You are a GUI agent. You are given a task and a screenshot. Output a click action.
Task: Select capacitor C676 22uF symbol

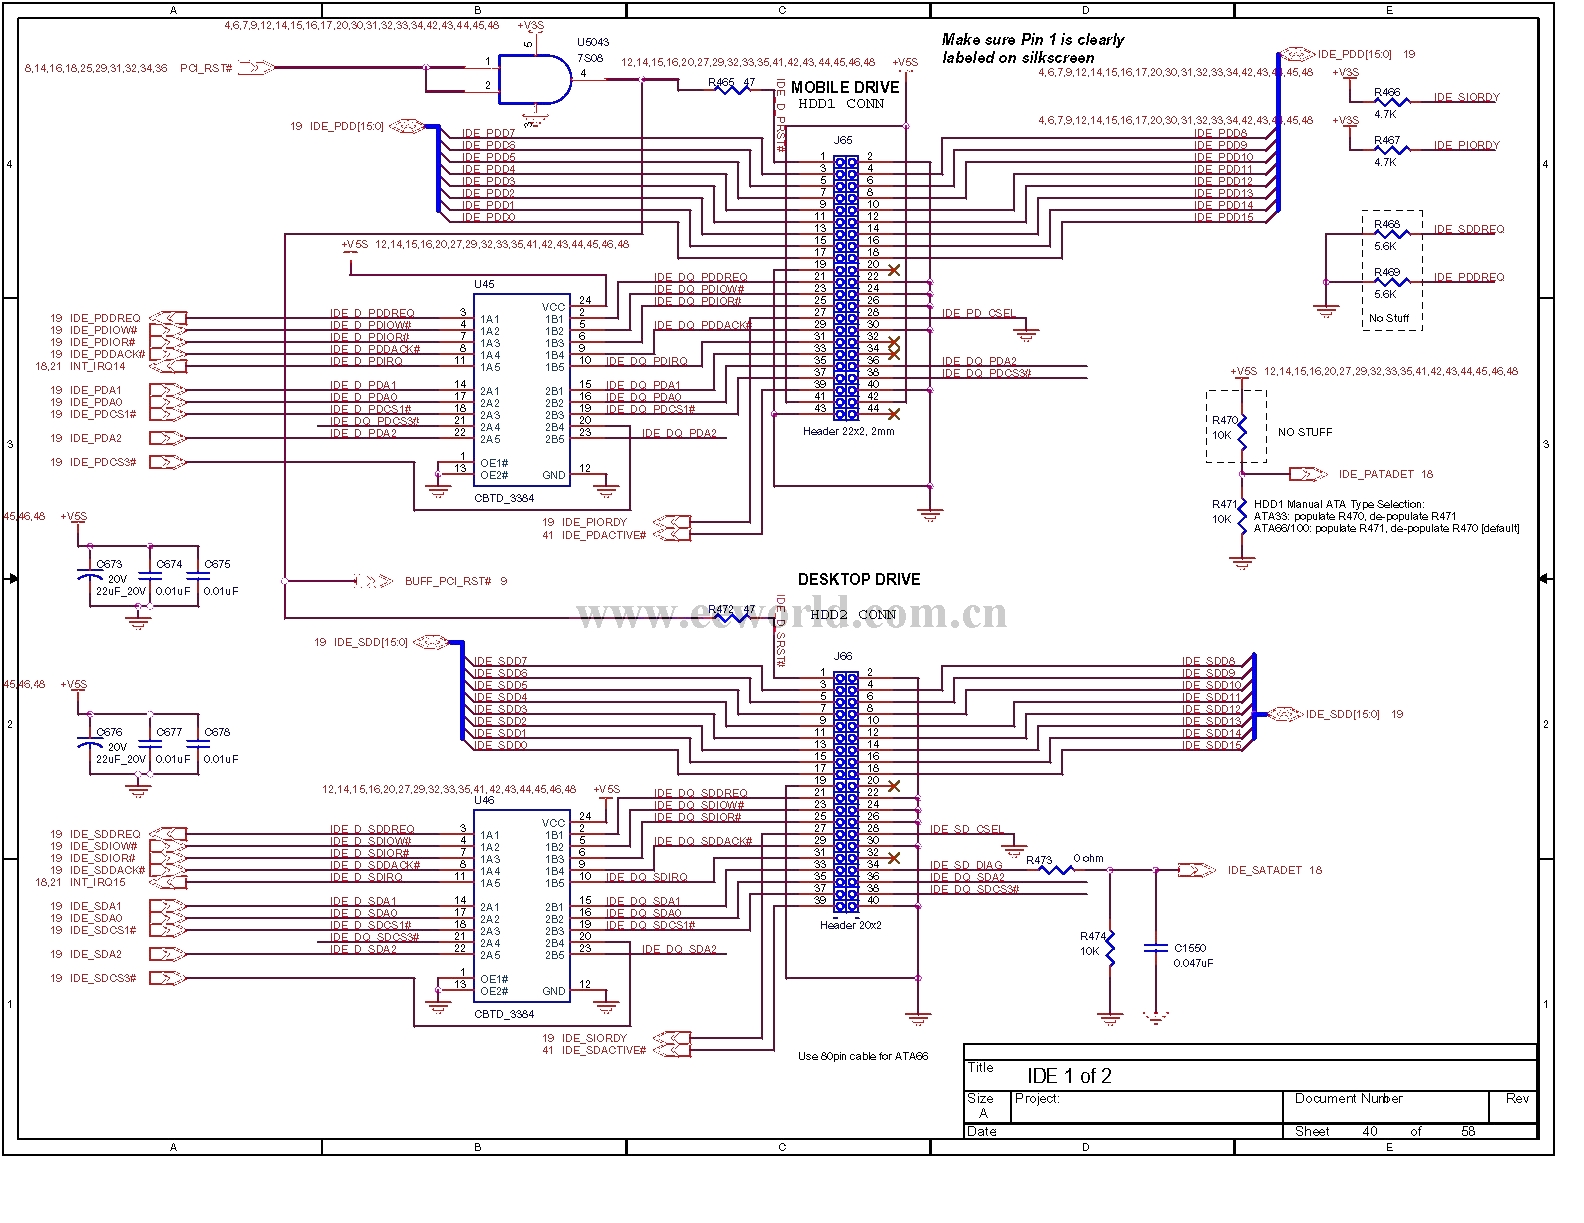tap(90, 745)
